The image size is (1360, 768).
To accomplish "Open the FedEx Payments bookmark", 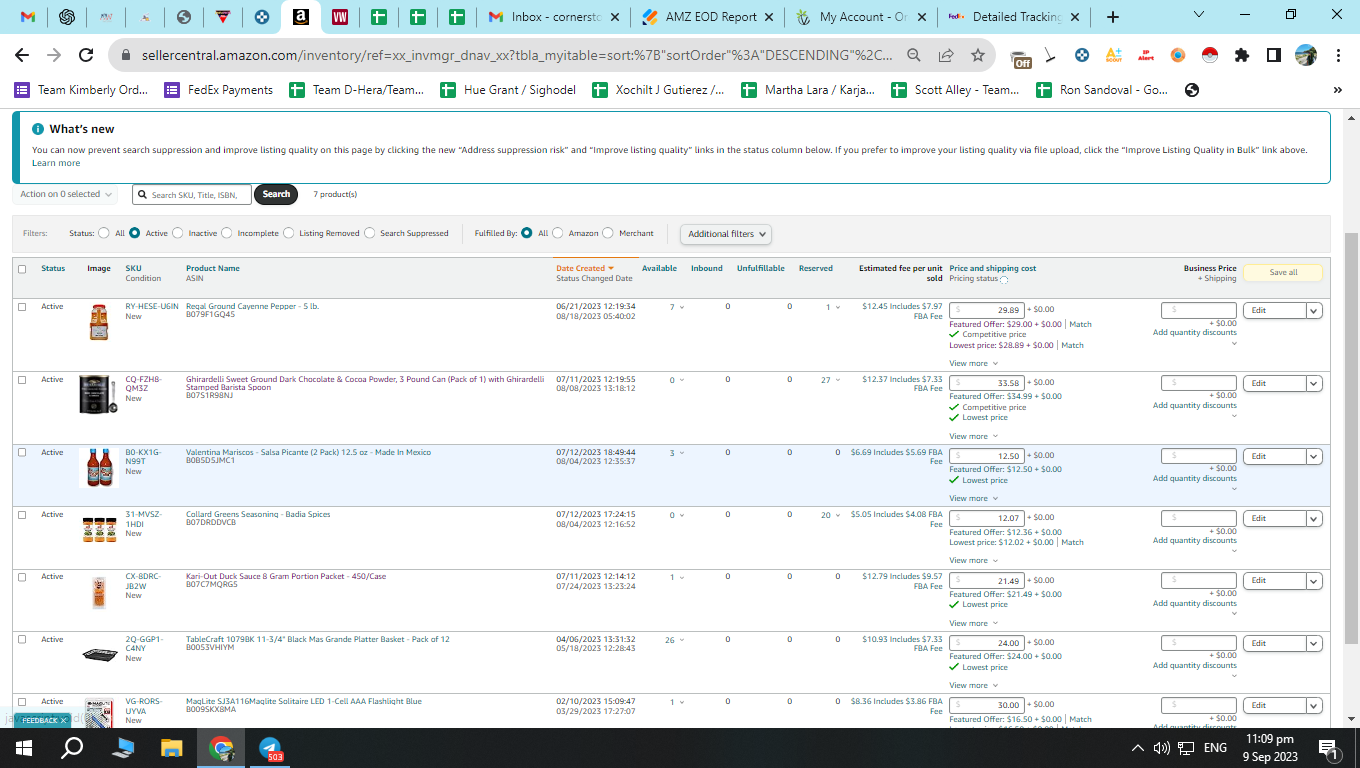I will coord(219,90).
